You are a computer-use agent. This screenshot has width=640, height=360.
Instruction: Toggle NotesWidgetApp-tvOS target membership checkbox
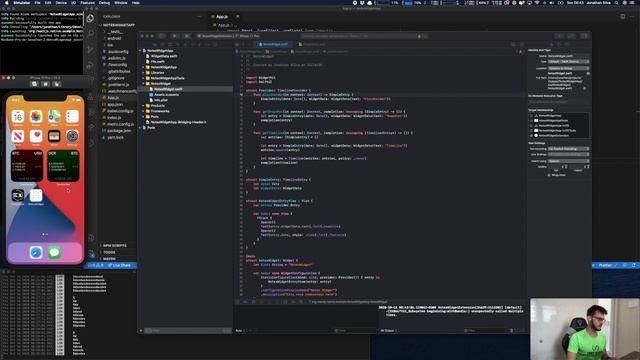pyautogui.click(x=531, y=126)
